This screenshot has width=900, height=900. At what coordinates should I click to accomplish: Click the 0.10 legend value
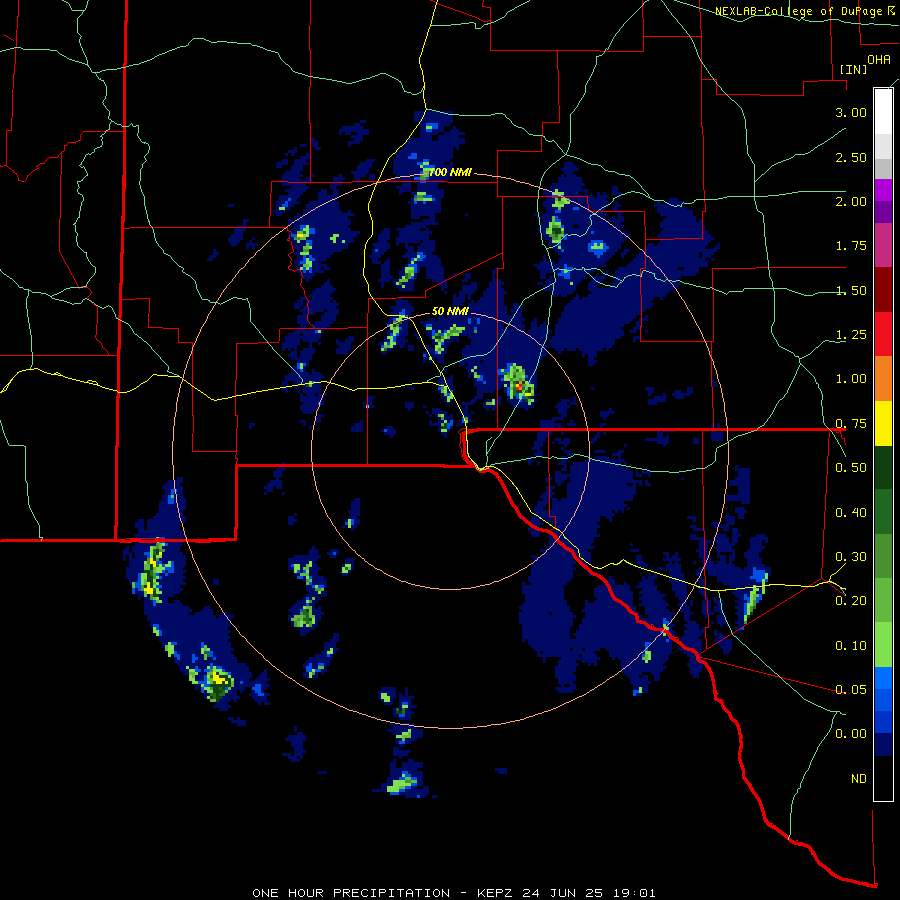(x=851, y=645)
